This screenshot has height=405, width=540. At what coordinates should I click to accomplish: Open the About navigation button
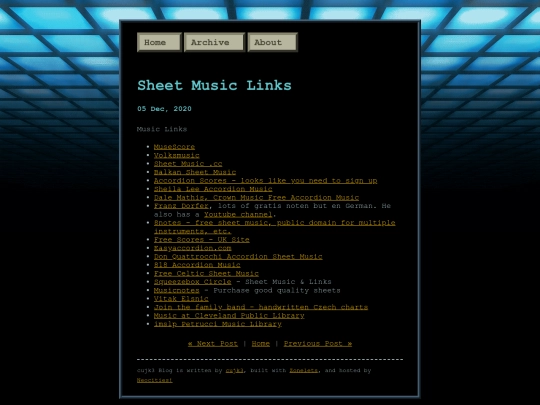272,42
